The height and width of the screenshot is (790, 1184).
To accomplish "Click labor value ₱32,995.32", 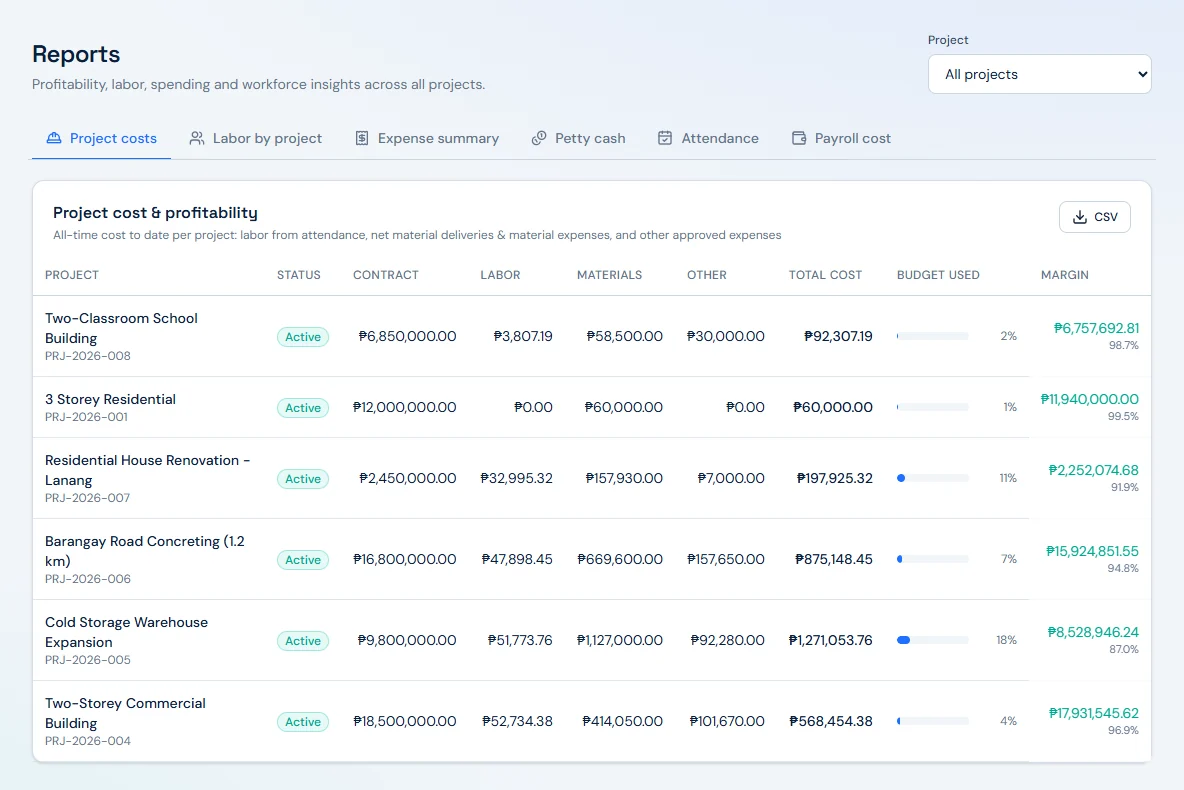I will click(x=516, y=478).
